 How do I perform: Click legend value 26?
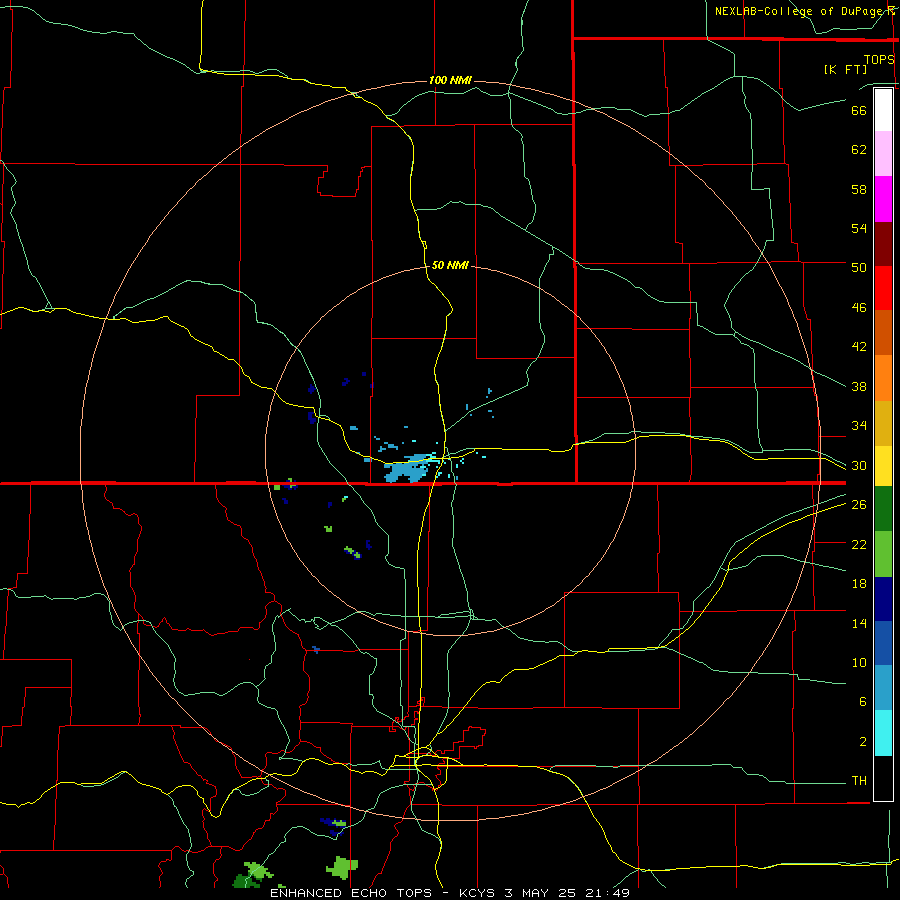tap(859, 505)
